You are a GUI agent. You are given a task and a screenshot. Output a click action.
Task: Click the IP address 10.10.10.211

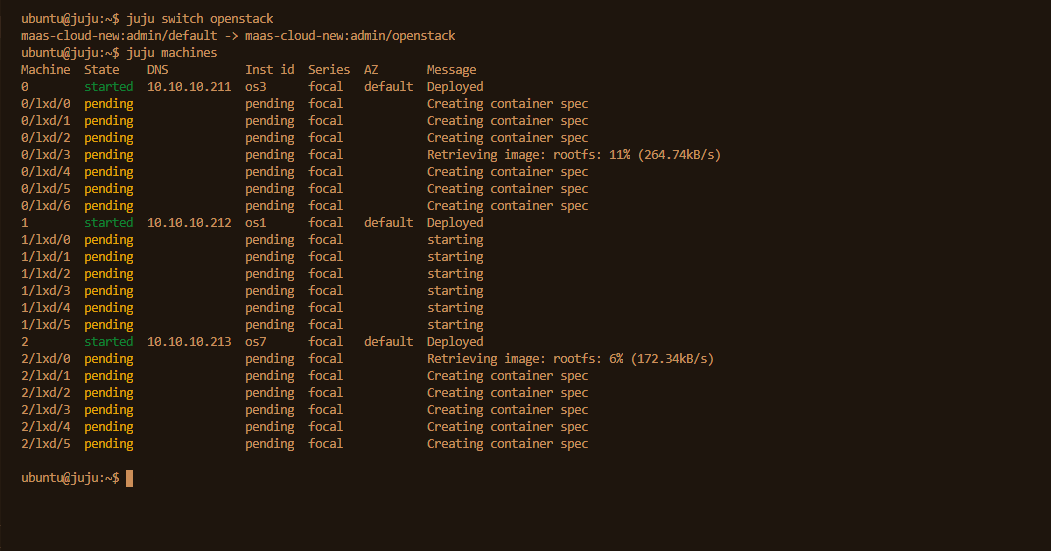189,86
